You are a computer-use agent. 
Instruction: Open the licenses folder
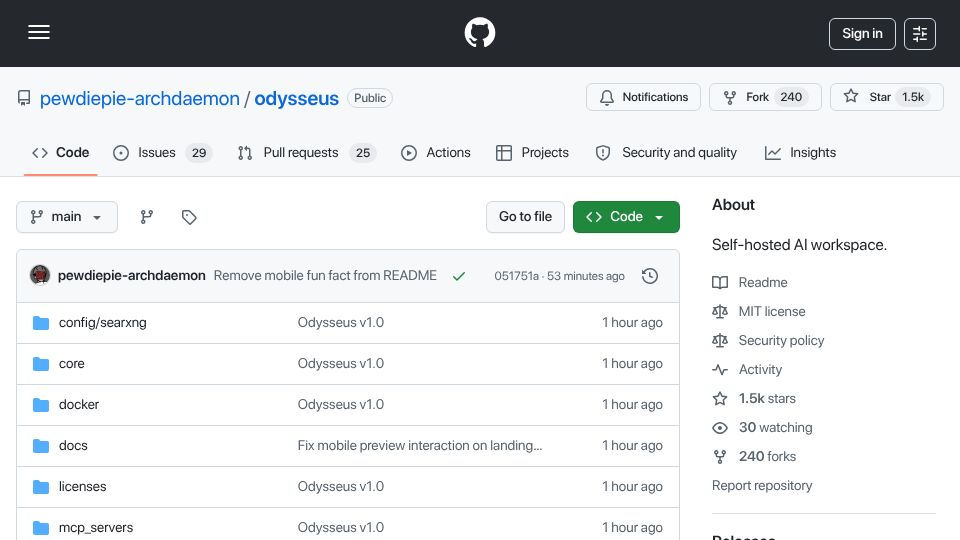click(82, 487)
